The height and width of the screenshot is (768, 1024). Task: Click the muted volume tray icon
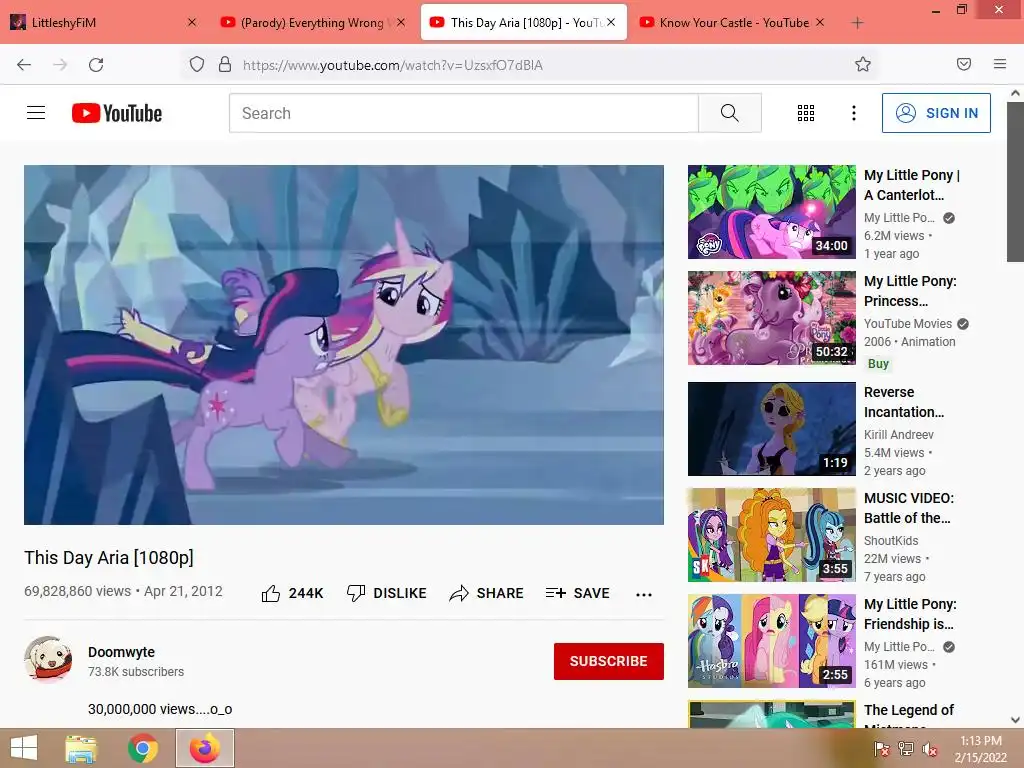click(930, 749)
